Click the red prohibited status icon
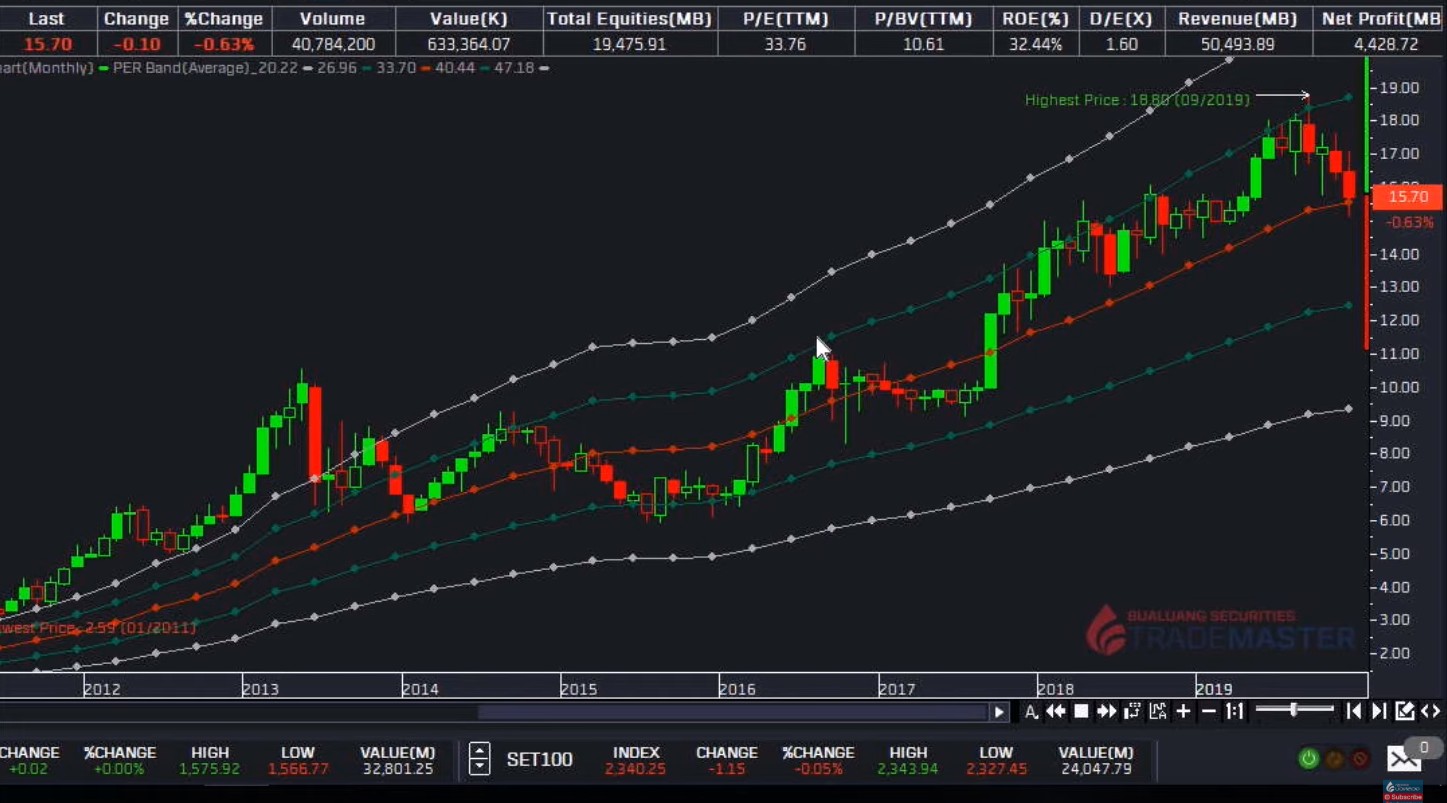Viewport: 1447px width, 803px height. pos(1360,759)
